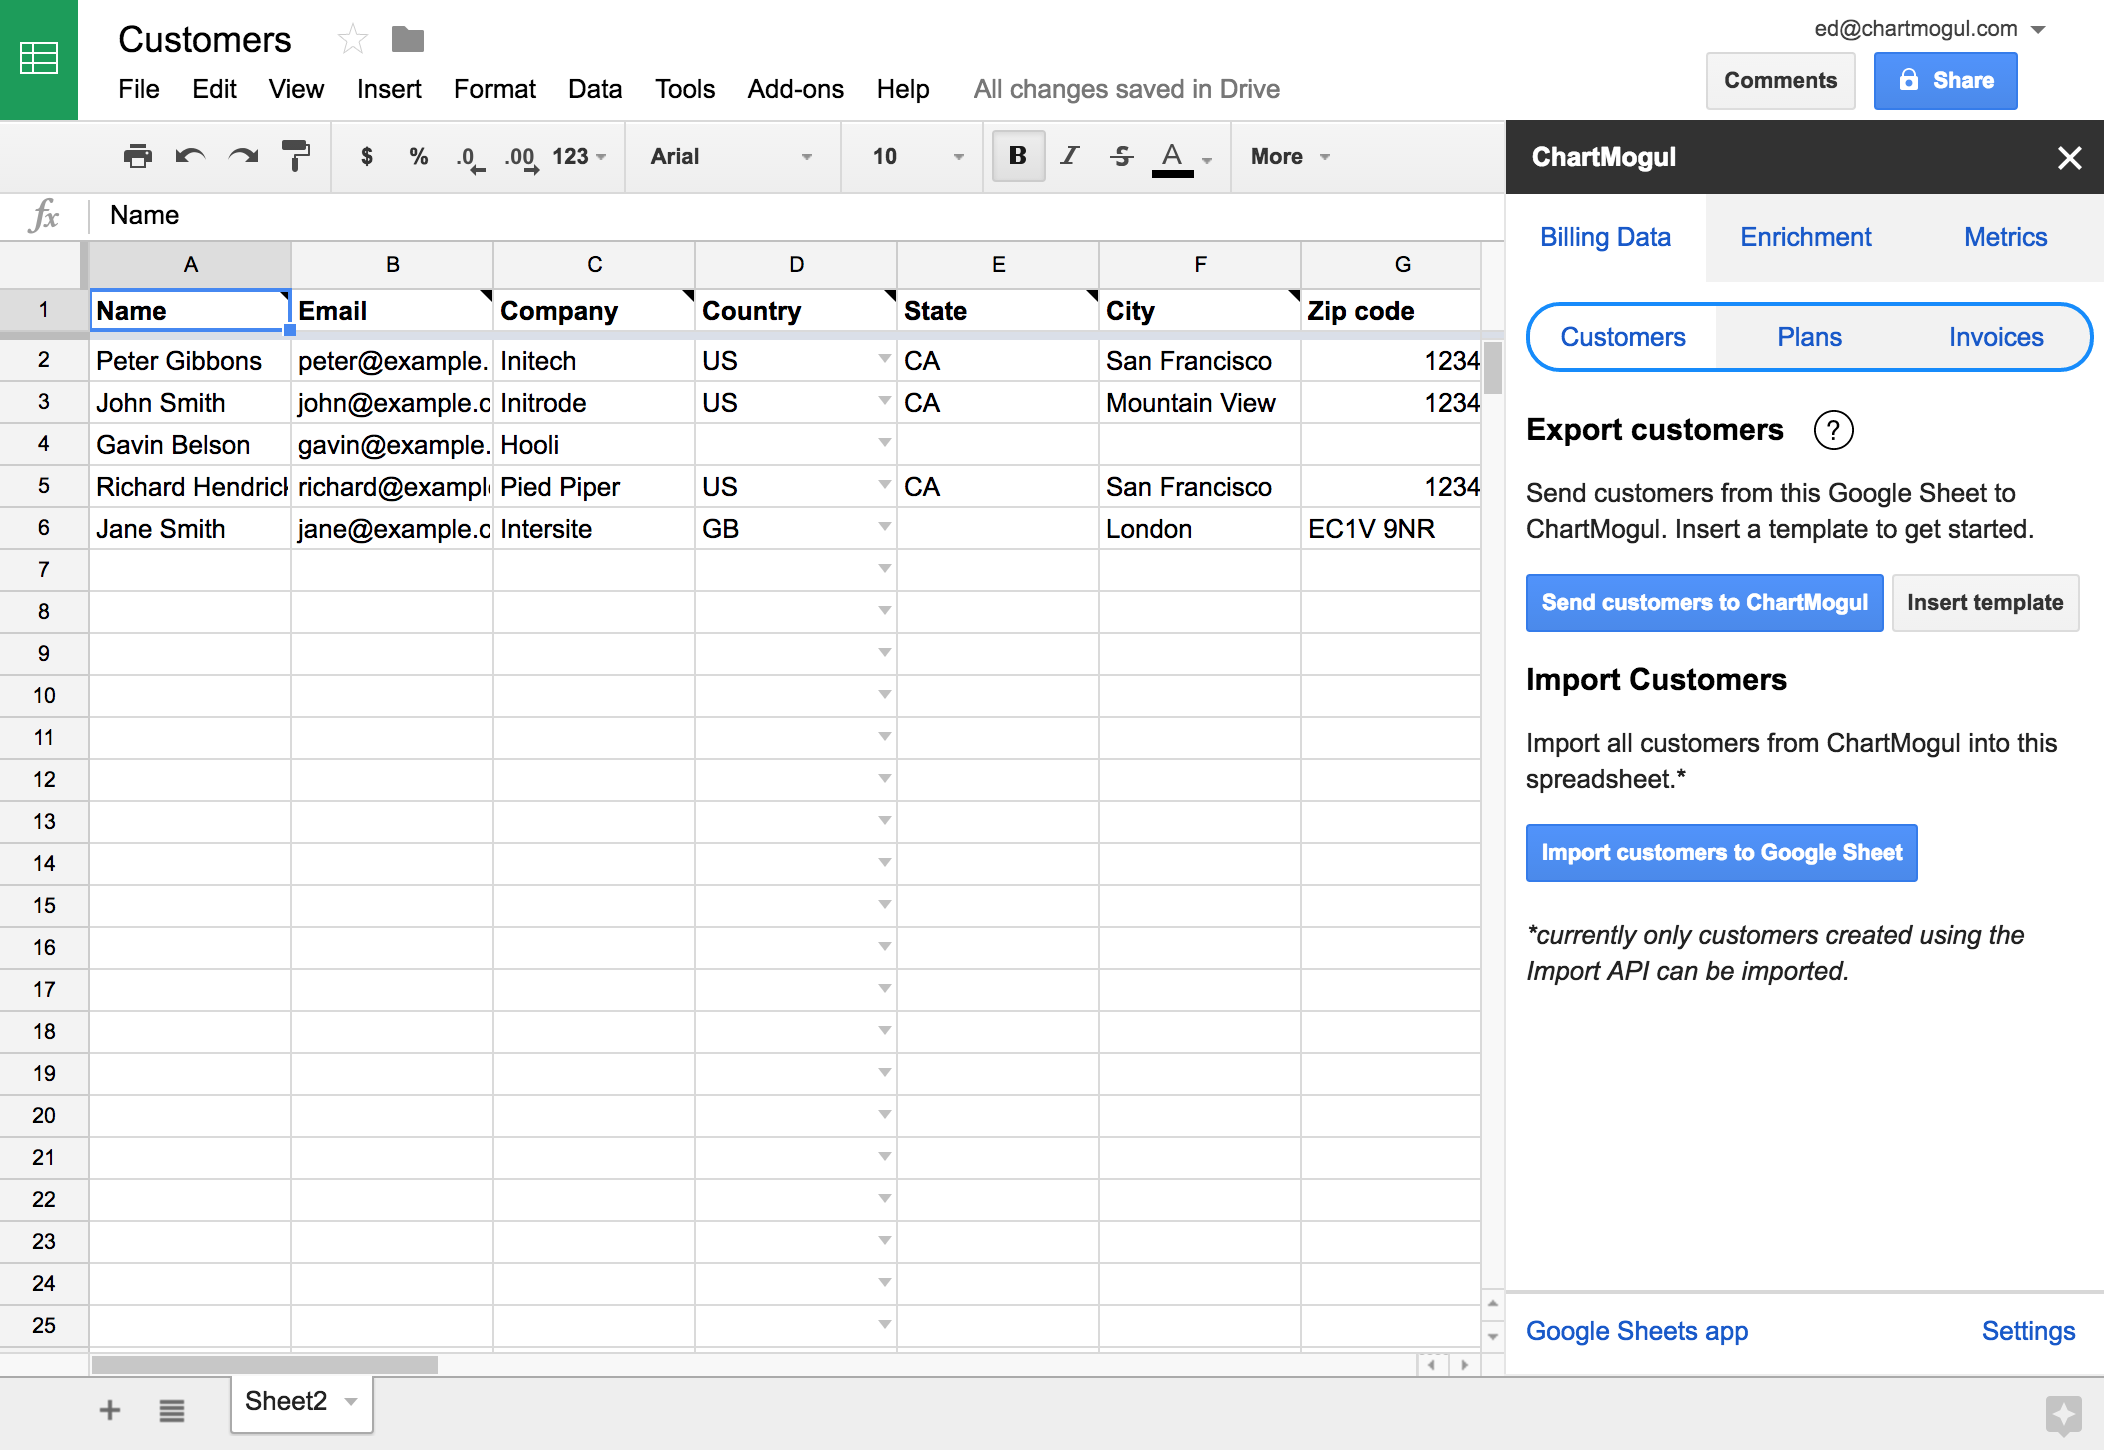Apply strikethrough formatting icon
Image resolution: width=2104 pixels, height=1450 pixels.
[1122, 156]
